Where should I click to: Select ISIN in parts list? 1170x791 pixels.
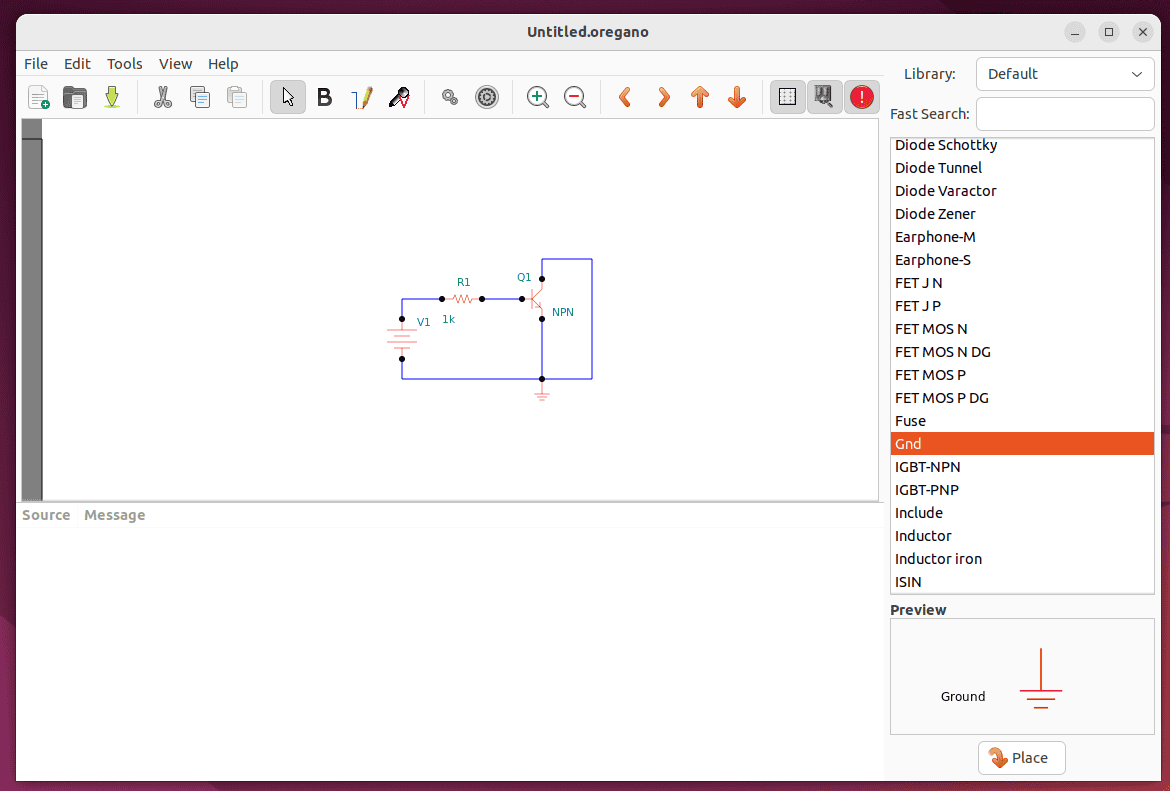[x=1022, y=582]
